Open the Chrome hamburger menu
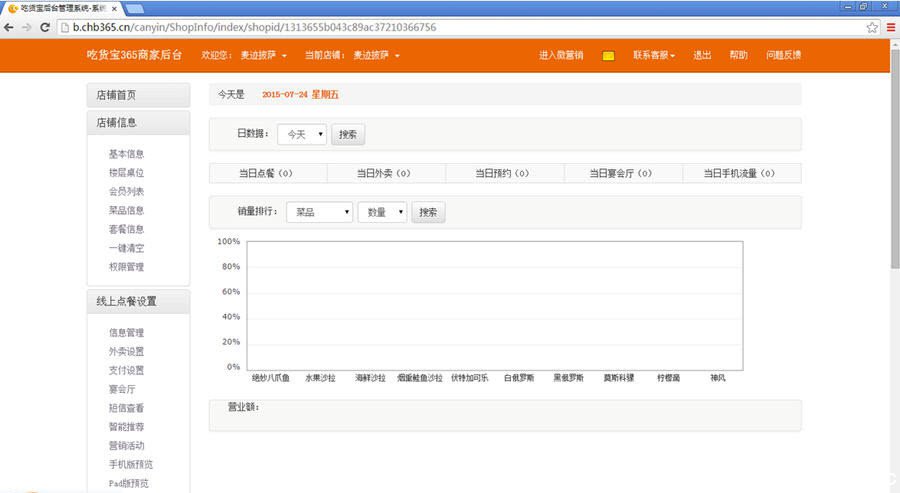The height and width of the screenshot is (493, 900). click(891, 27)
